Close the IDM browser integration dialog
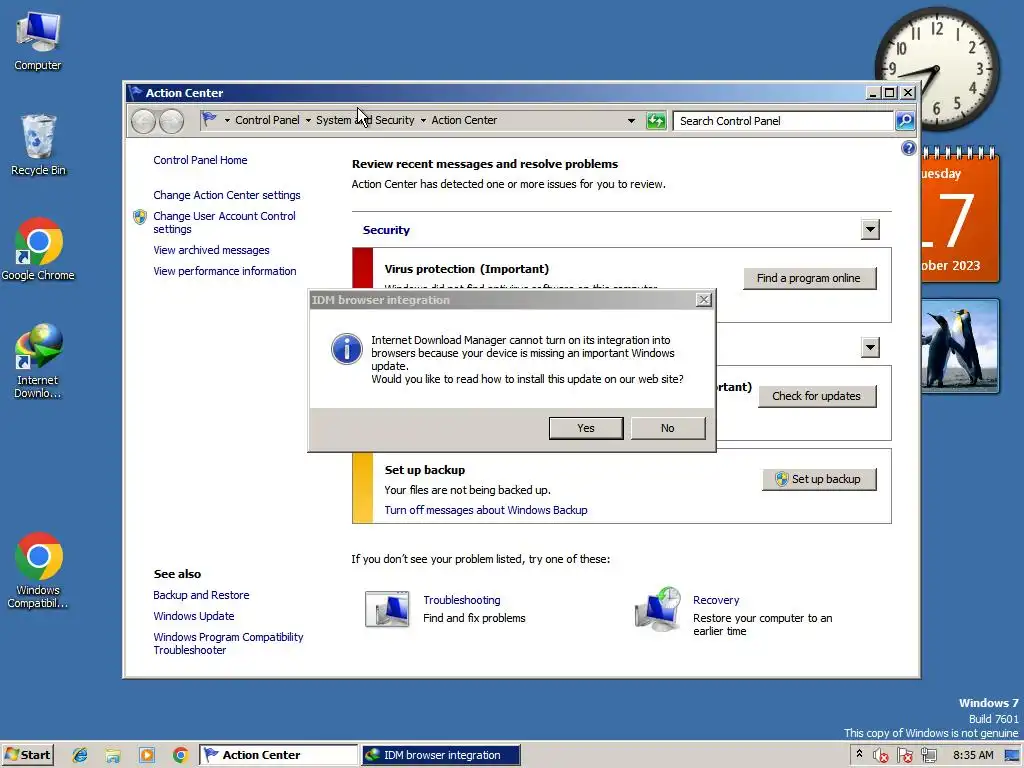1024x768 pixels. (x=703, y=300)
